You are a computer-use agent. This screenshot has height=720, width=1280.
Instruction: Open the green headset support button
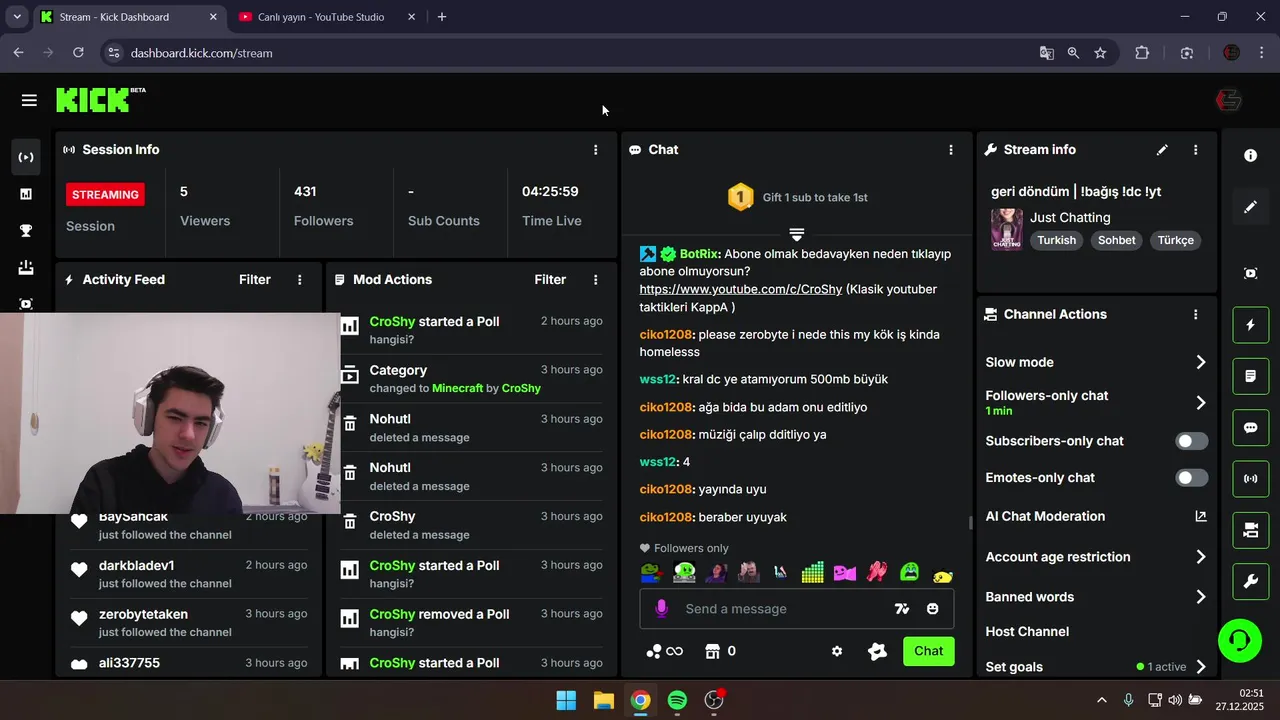point(1240,640)
